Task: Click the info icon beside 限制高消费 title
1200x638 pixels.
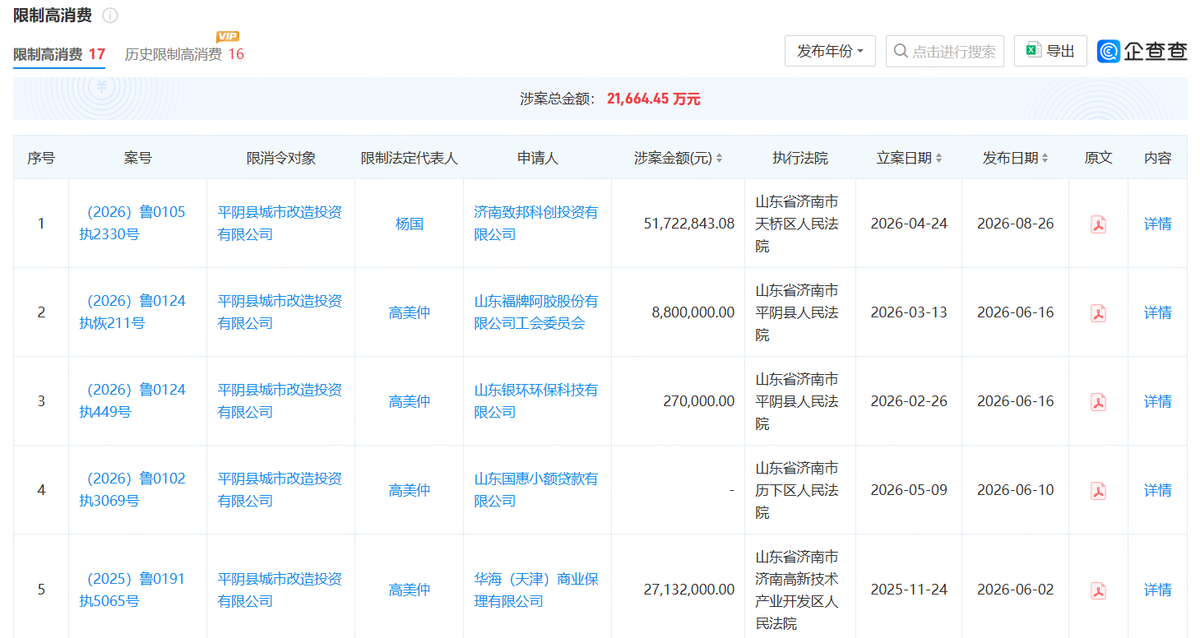Action: click(x=110, y=16)
